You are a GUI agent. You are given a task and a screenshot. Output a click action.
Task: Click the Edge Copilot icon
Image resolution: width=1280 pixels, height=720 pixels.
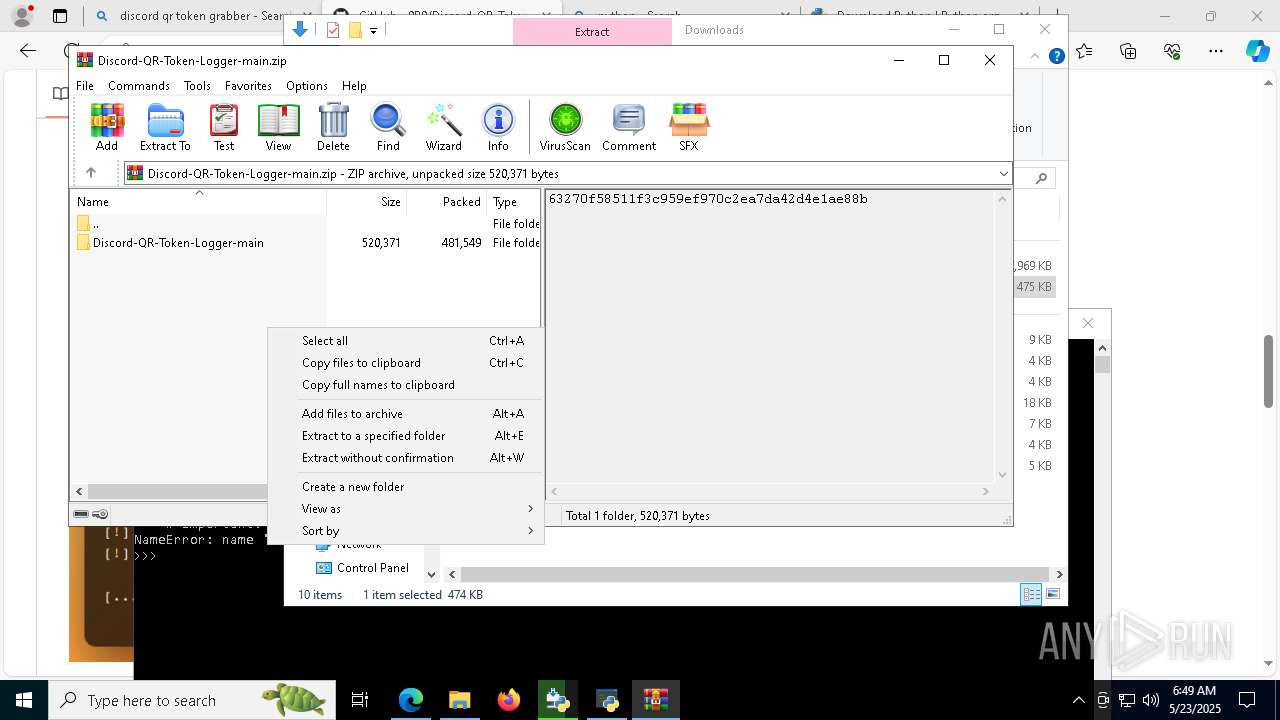click(1258, 51)
